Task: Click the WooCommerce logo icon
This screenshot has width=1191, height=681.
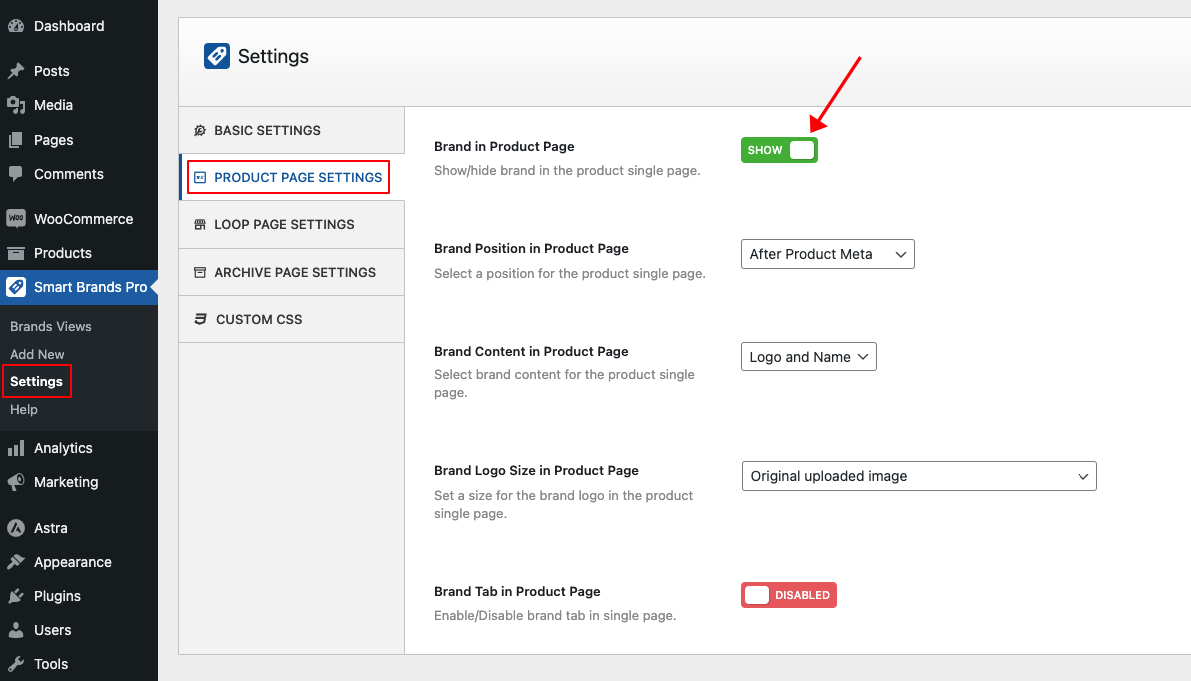Action: pyautogui.click(x=16, y=219)
